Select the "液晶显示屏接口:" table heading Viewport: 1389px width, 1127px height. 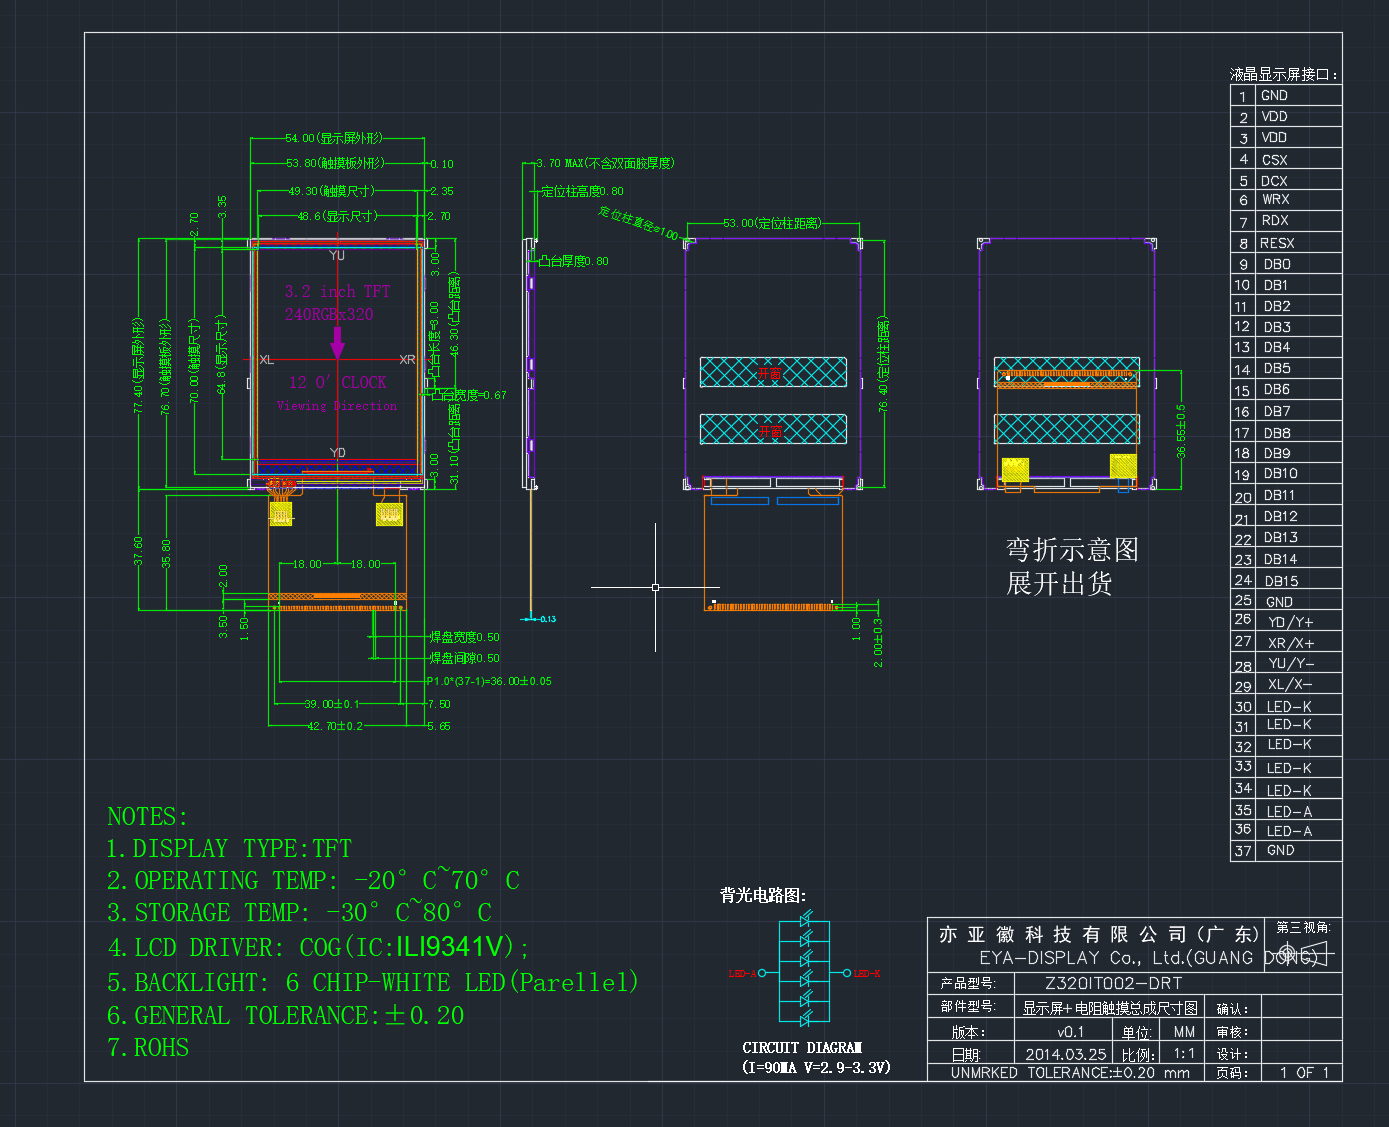1284,75
